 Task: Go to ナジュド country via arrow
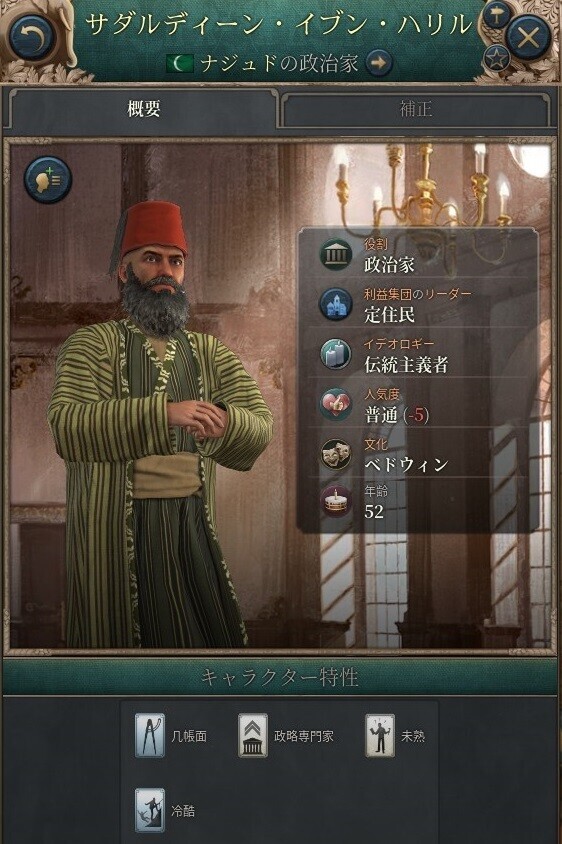(x=379, y=63)
